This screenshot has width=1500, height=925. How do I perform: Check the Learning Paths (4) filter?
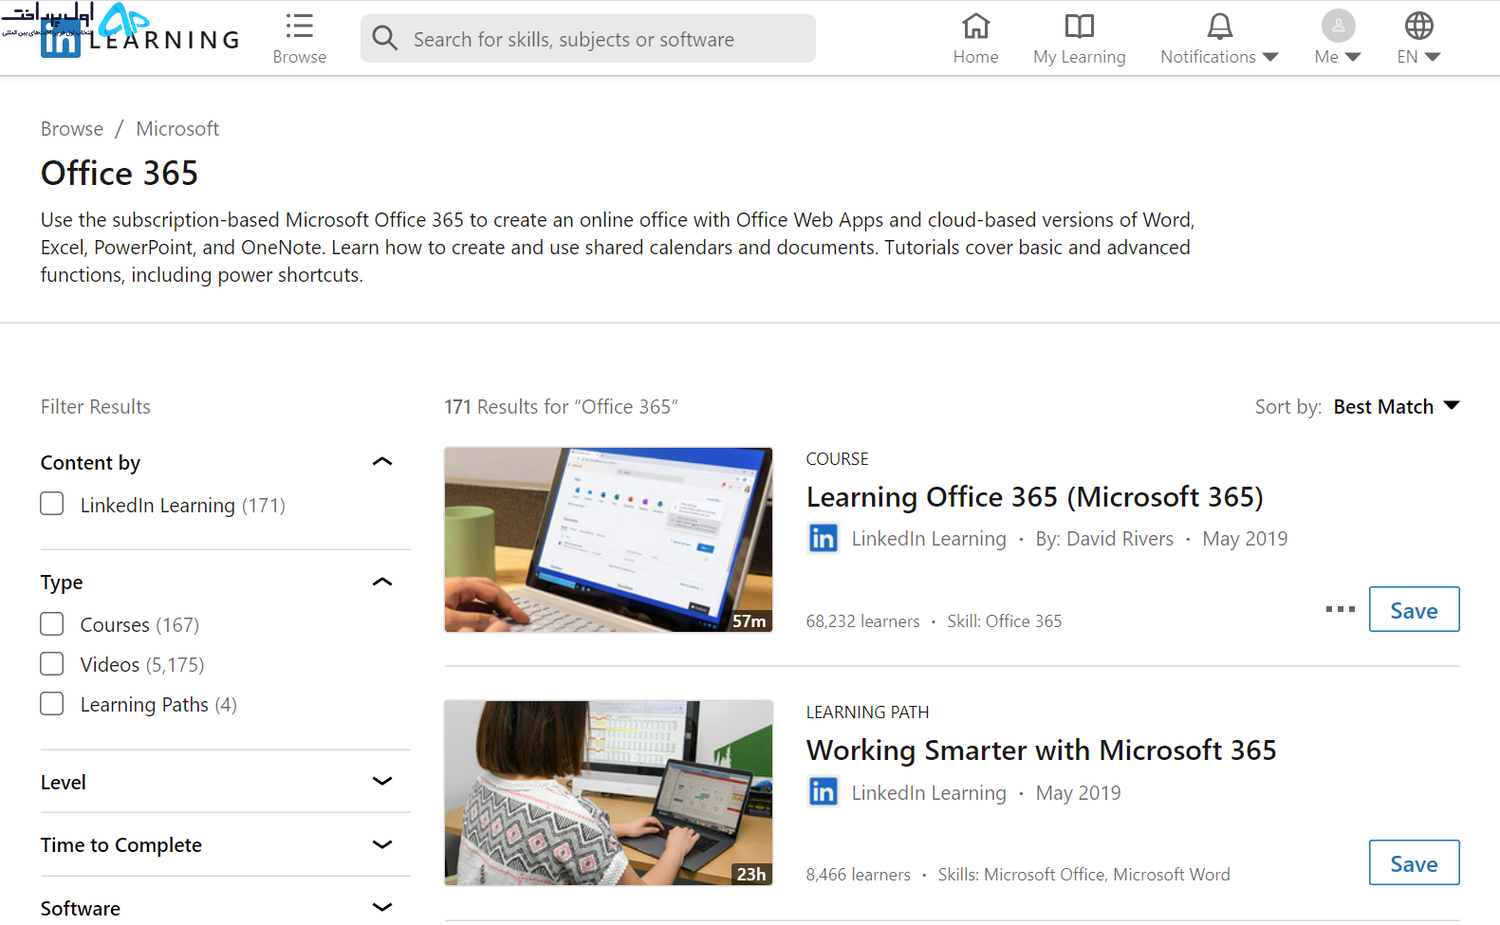[x=52, y=704]
